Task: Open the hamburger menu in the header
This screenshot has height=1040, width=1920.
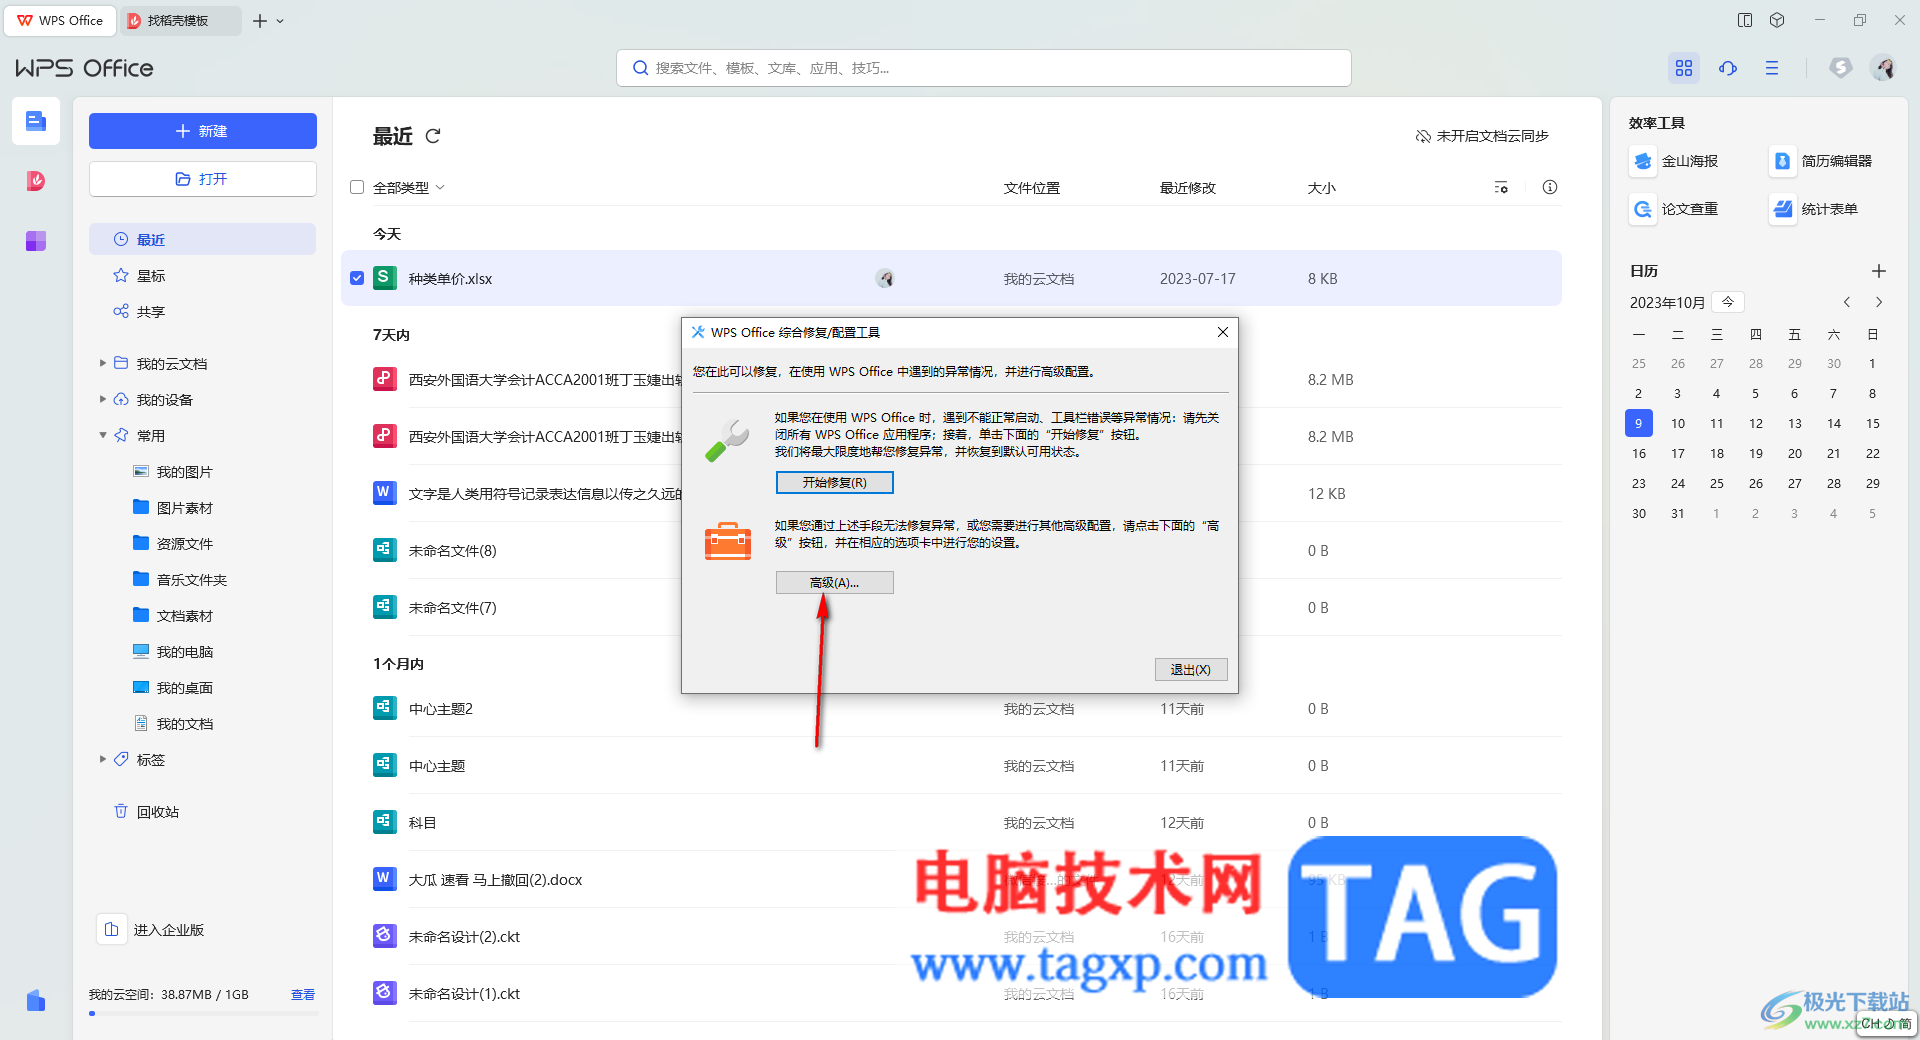Action: (x=1772, y=68)
